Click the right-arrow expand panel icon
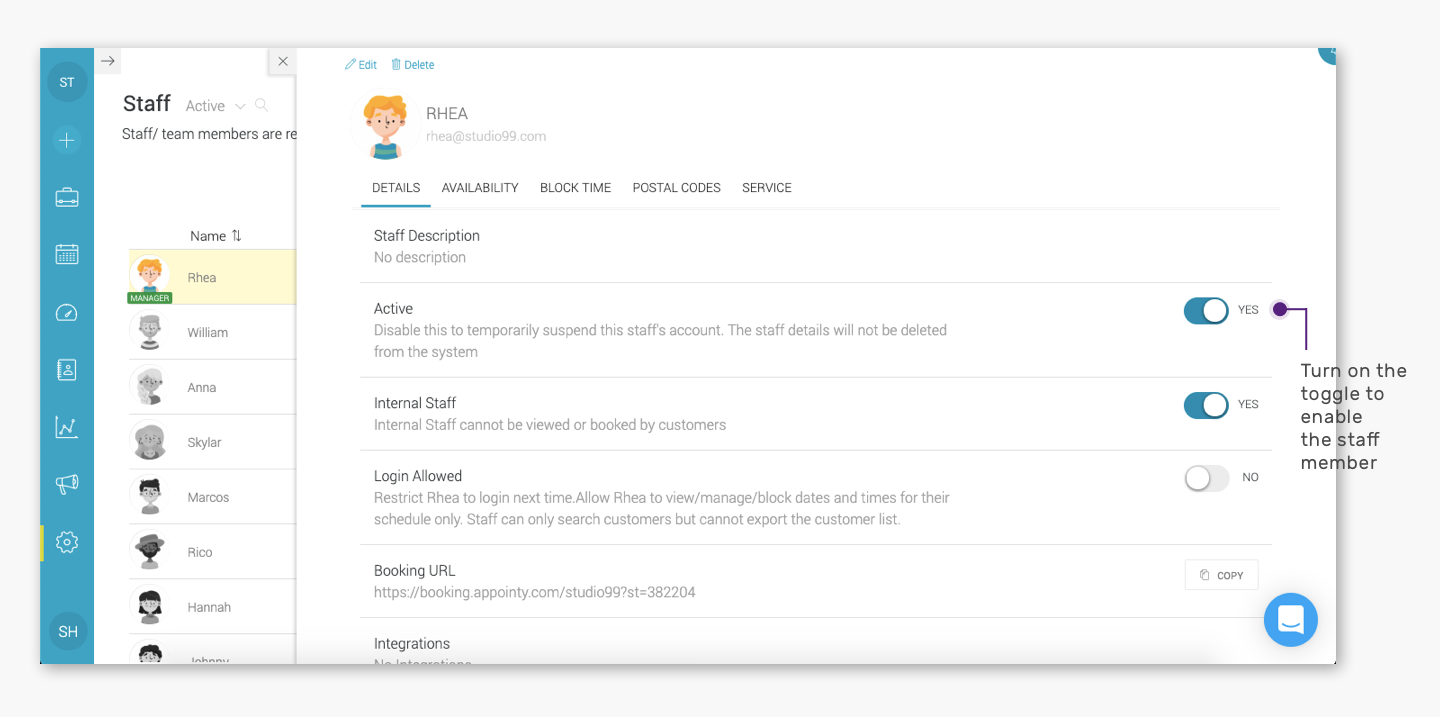This screenshot has height=718, width=1440. (108, 61)
